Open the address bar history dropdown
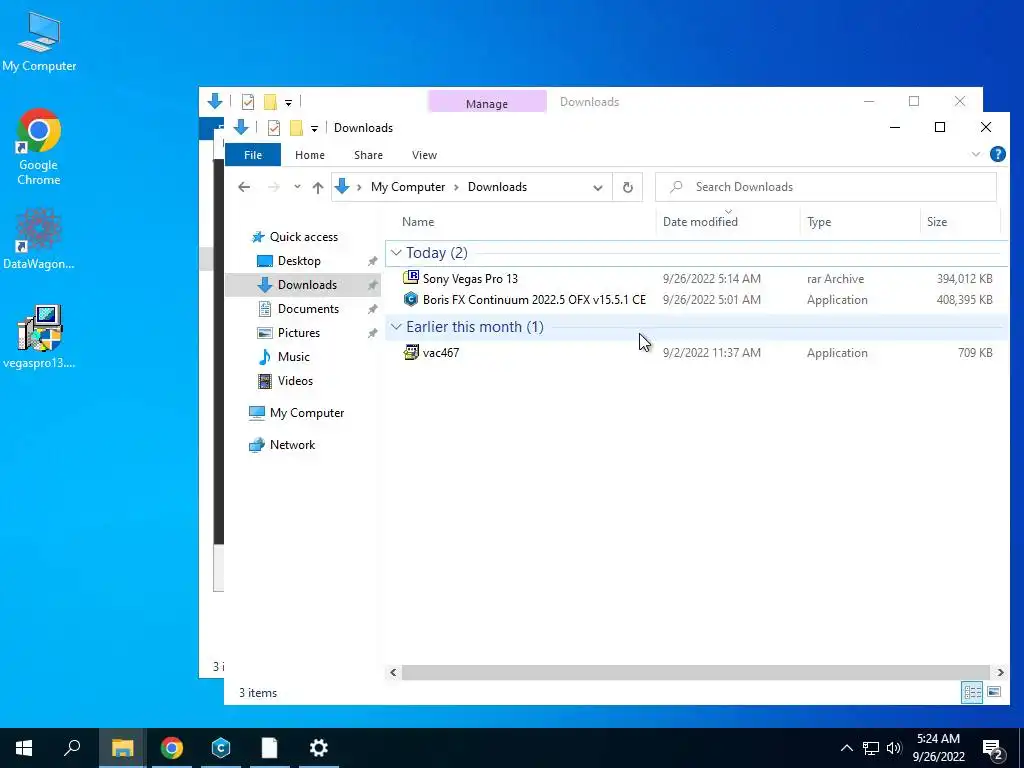Image resolution: width=1024 pixels, height=768 pixels. point(598,187)
